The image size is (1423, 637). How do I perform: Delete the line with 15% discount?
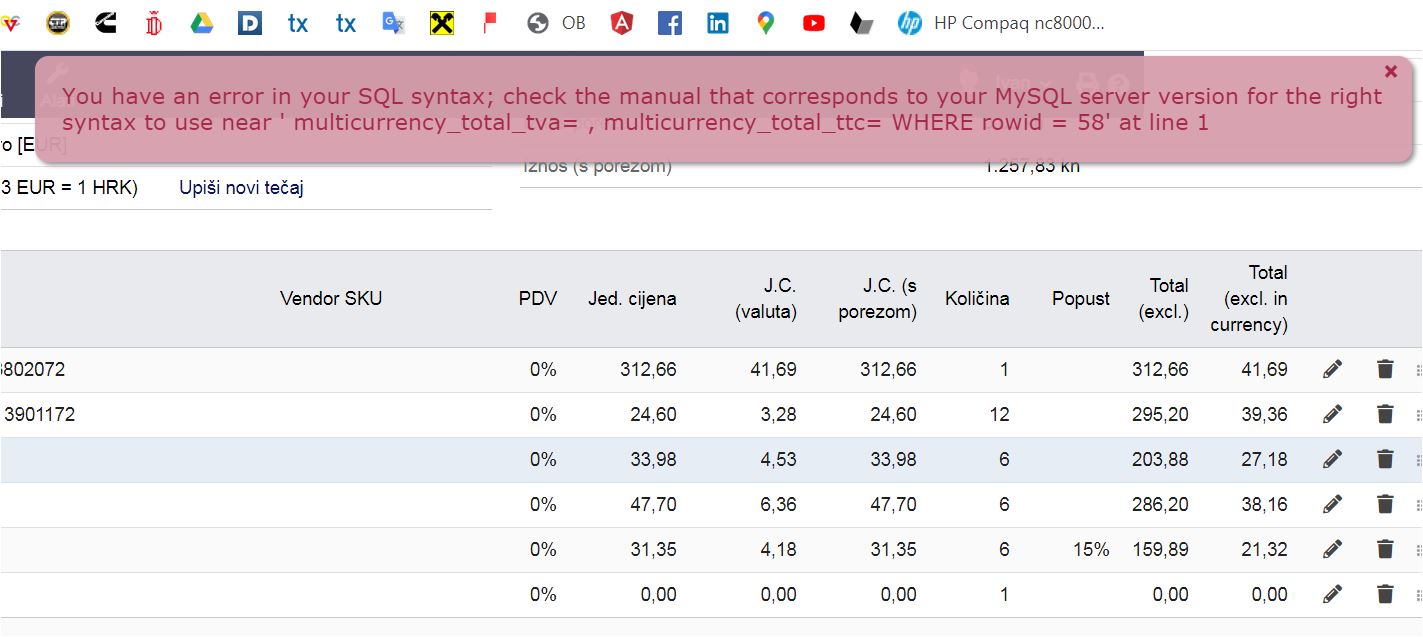point(1385,549)
